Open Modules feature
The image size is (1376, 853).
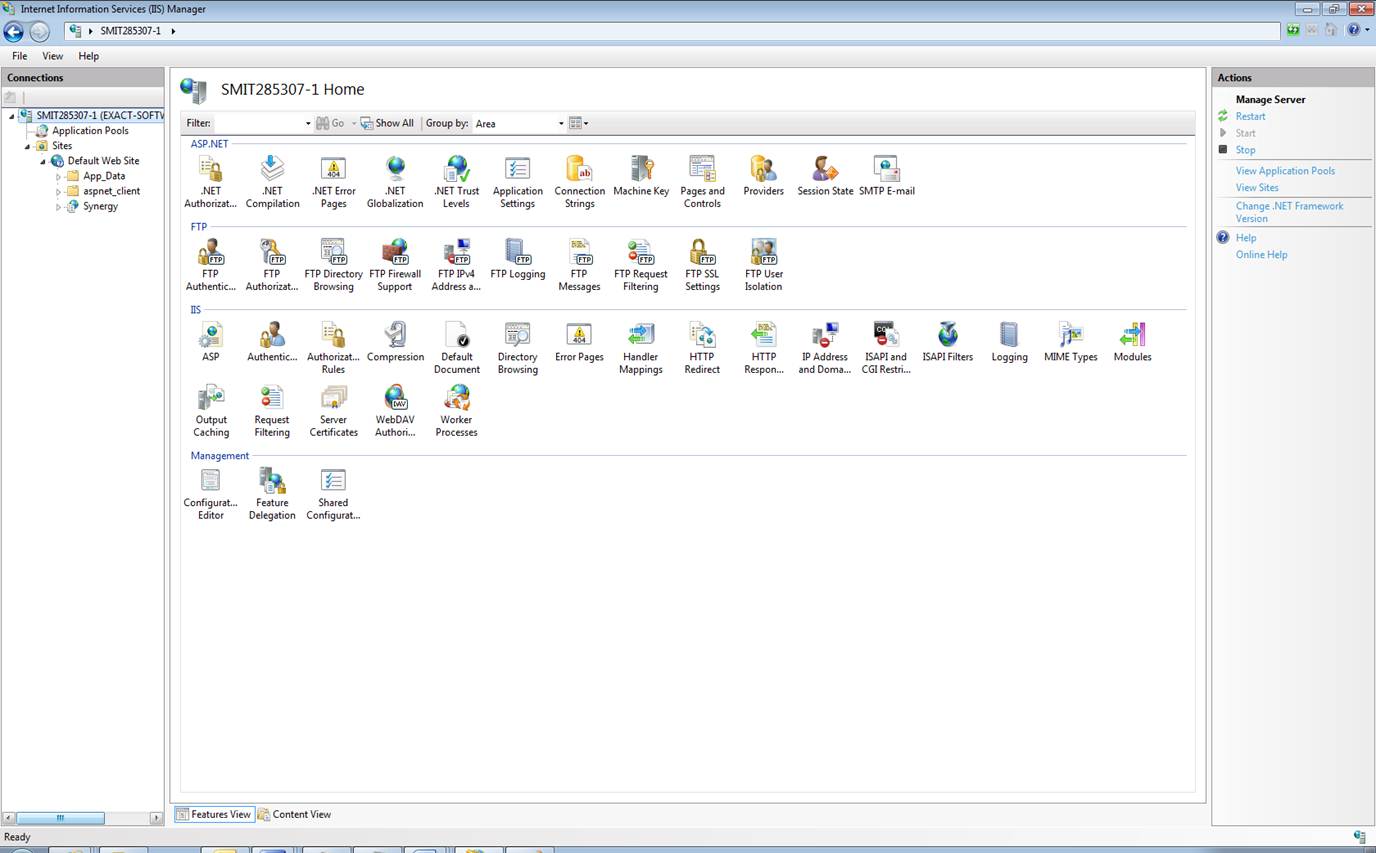pos(1132,342)
